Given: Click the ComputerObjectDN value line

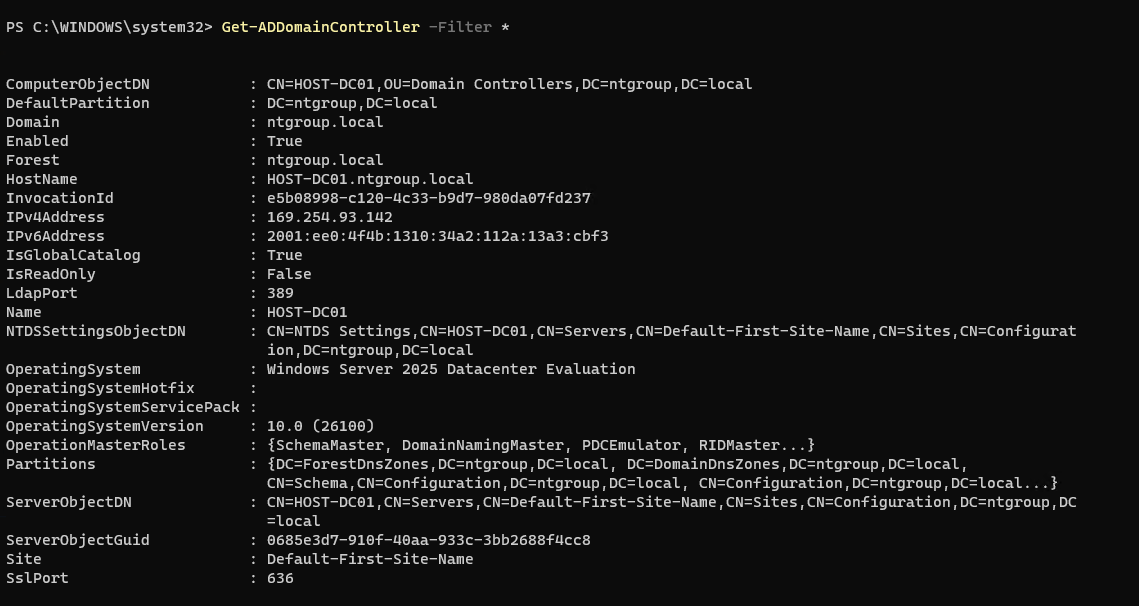Looking at the screenshot, I should (509, 84).
